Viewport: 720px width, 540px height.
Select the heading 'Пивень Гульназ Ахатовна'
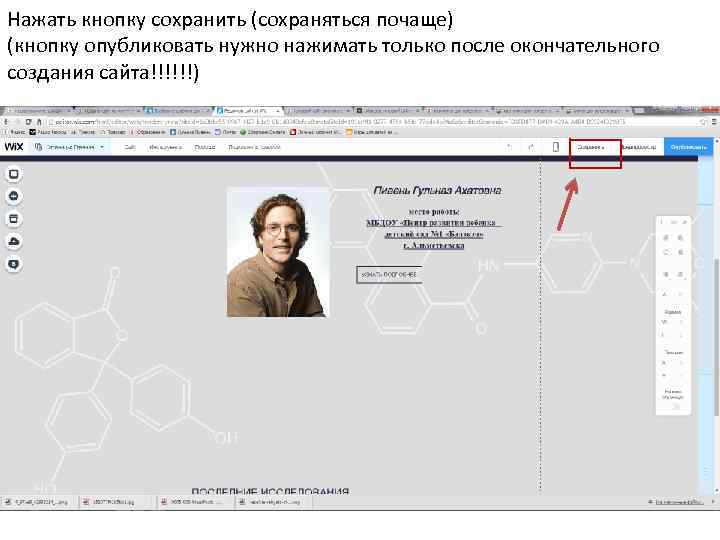click(437, 191)
